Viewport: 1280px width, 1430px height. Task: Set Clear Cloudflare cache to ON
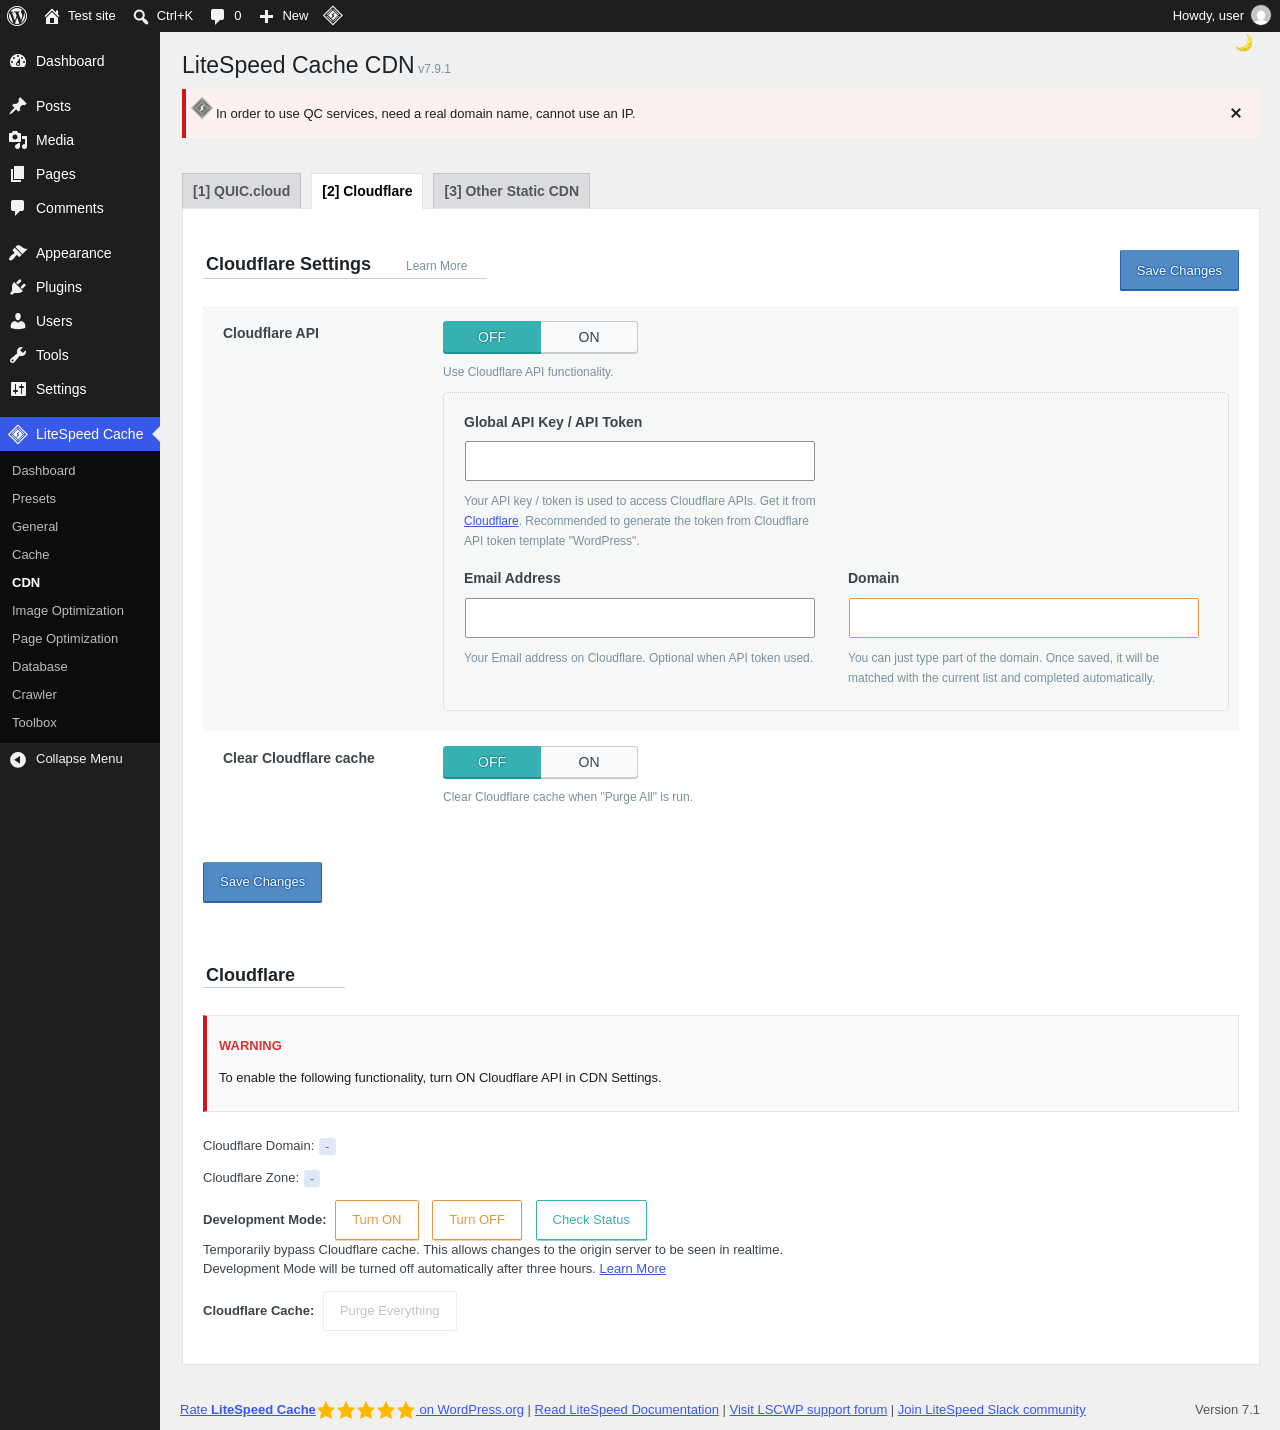pos(589,762)
